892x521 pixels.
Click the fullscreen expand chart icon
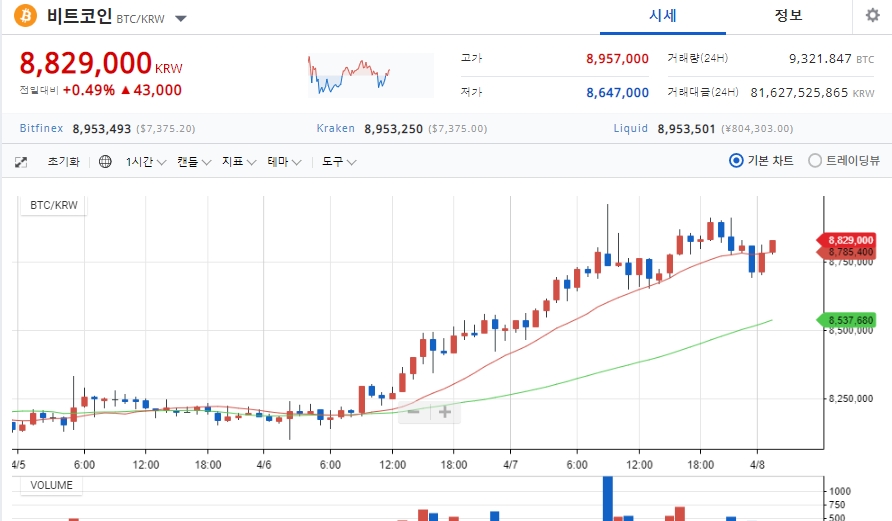click(21, 162)
